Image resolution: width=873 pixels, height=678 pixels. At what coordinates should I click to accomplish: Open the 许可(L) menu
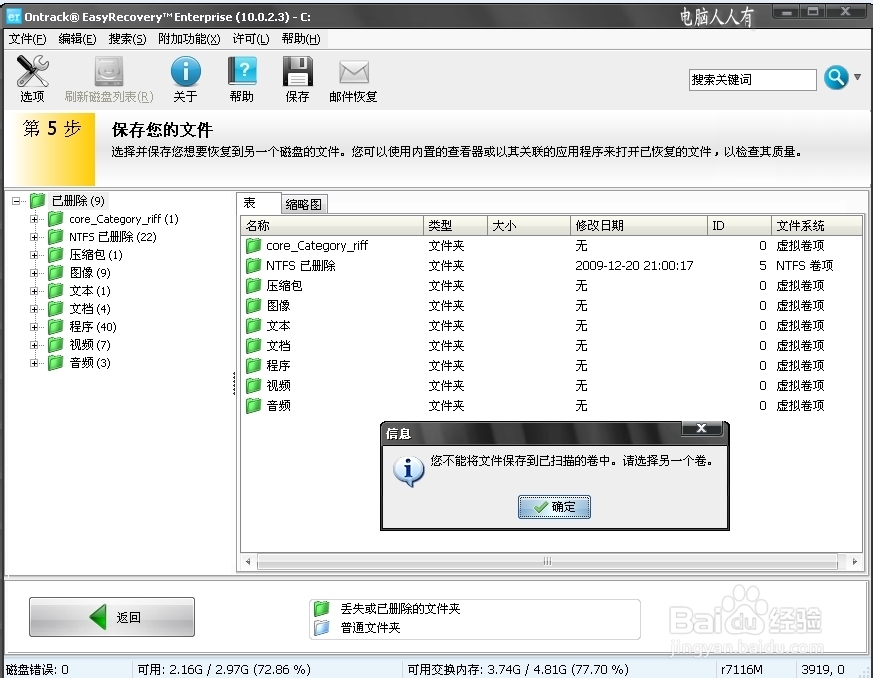[251, 38]
